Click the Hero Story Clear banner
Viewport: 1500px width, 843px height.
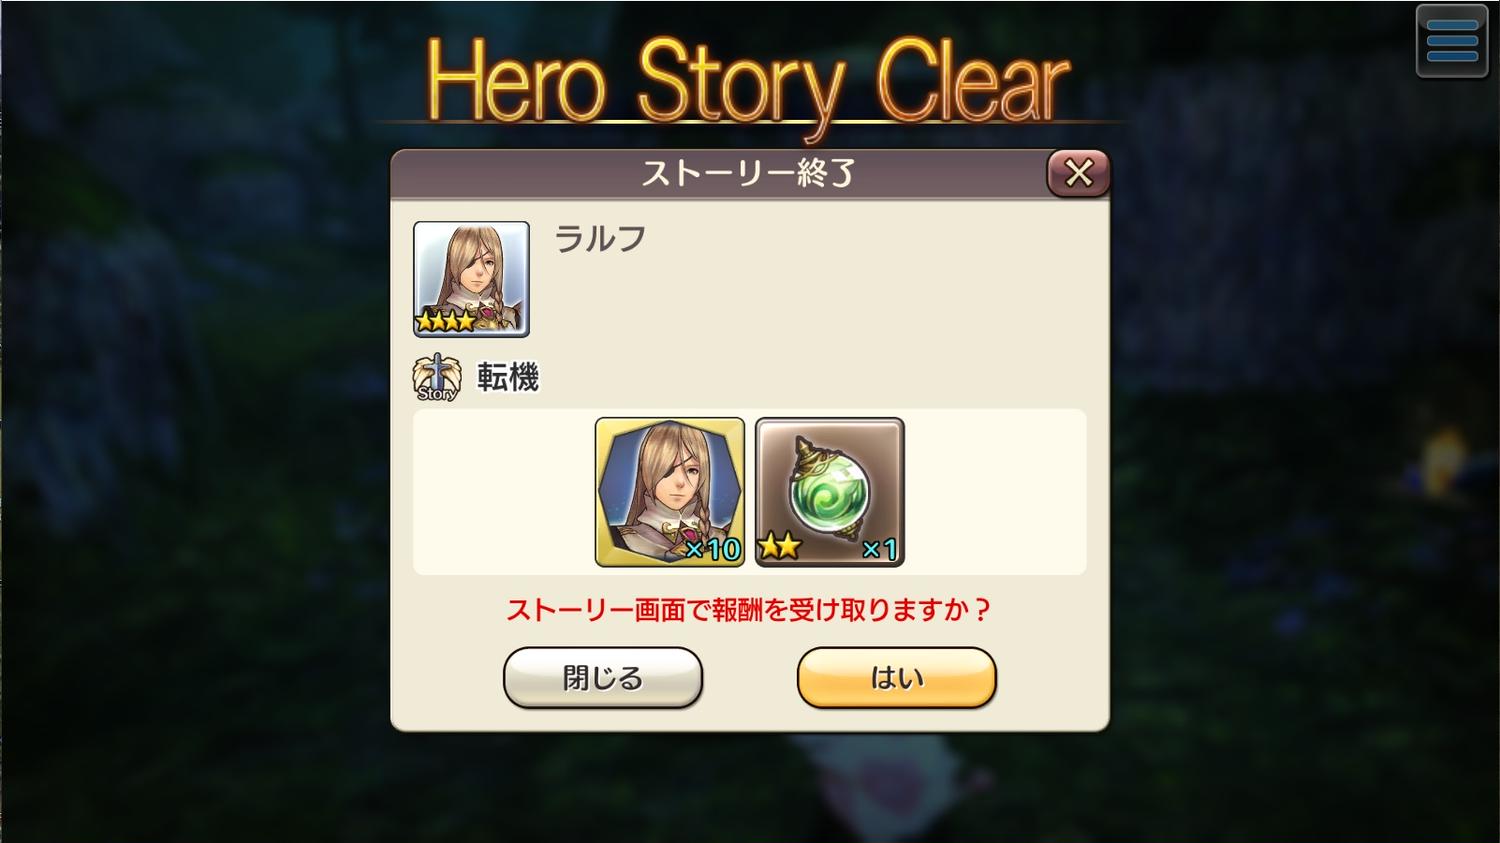(748, 82)
